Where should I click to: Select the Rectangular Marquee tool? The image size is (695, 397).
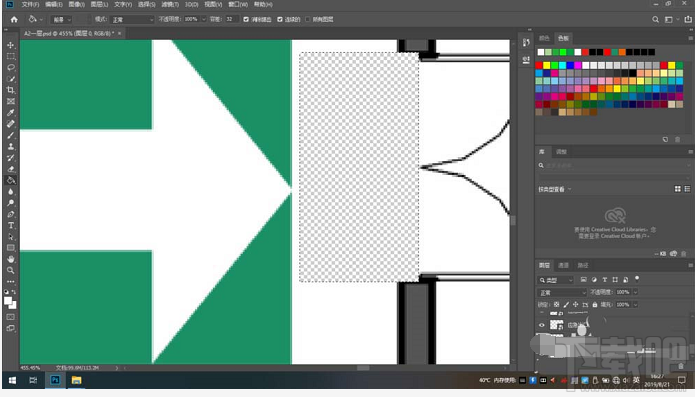click(x=11, y=56)
